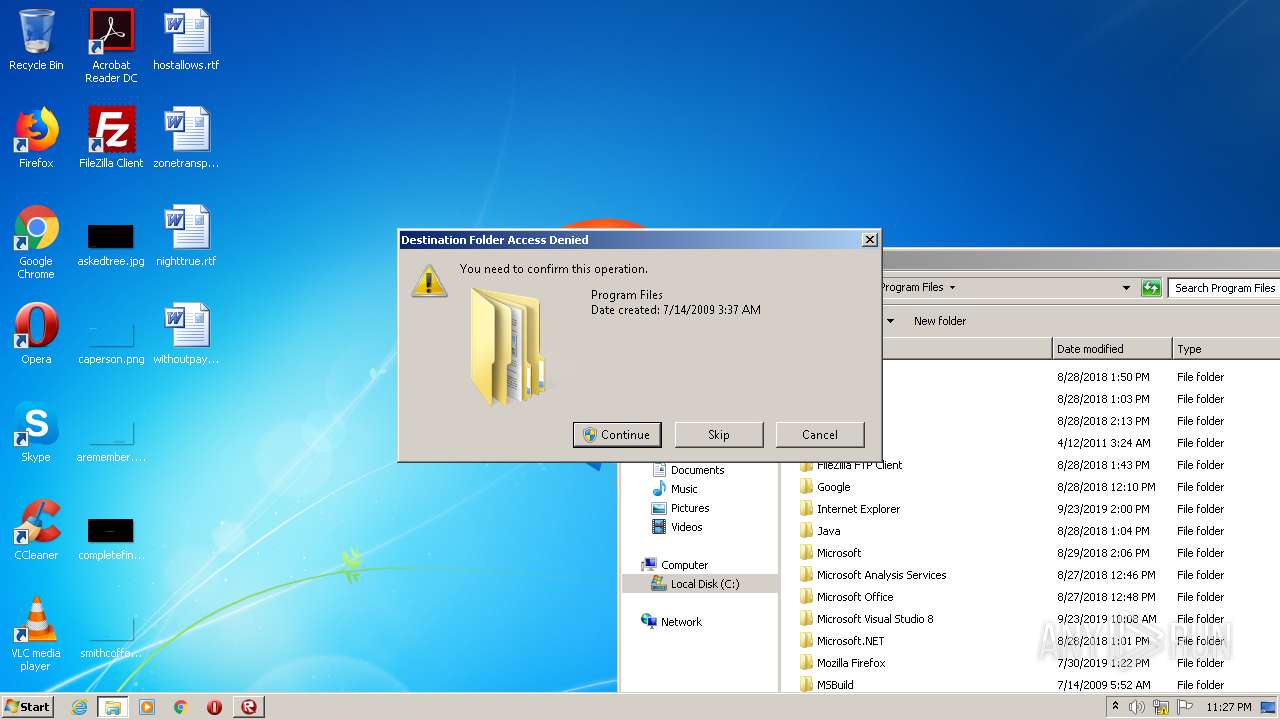Launch Skype desktop shortcut

pyautogui.click(x=36, y=433)
